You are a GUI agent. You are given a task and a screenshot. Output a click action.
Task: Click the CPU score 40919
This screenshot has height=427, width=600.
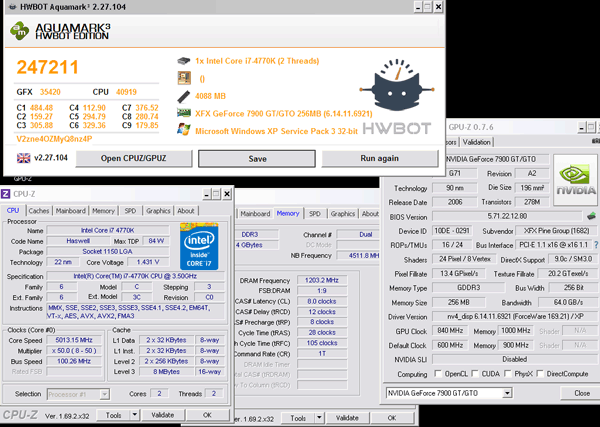point(126,92)
